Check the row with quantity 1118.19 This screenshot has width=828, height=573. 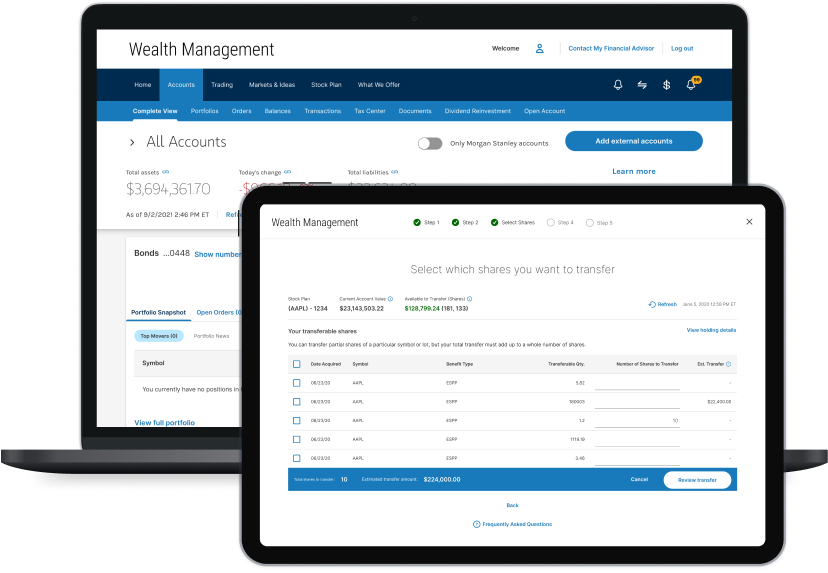297,439
